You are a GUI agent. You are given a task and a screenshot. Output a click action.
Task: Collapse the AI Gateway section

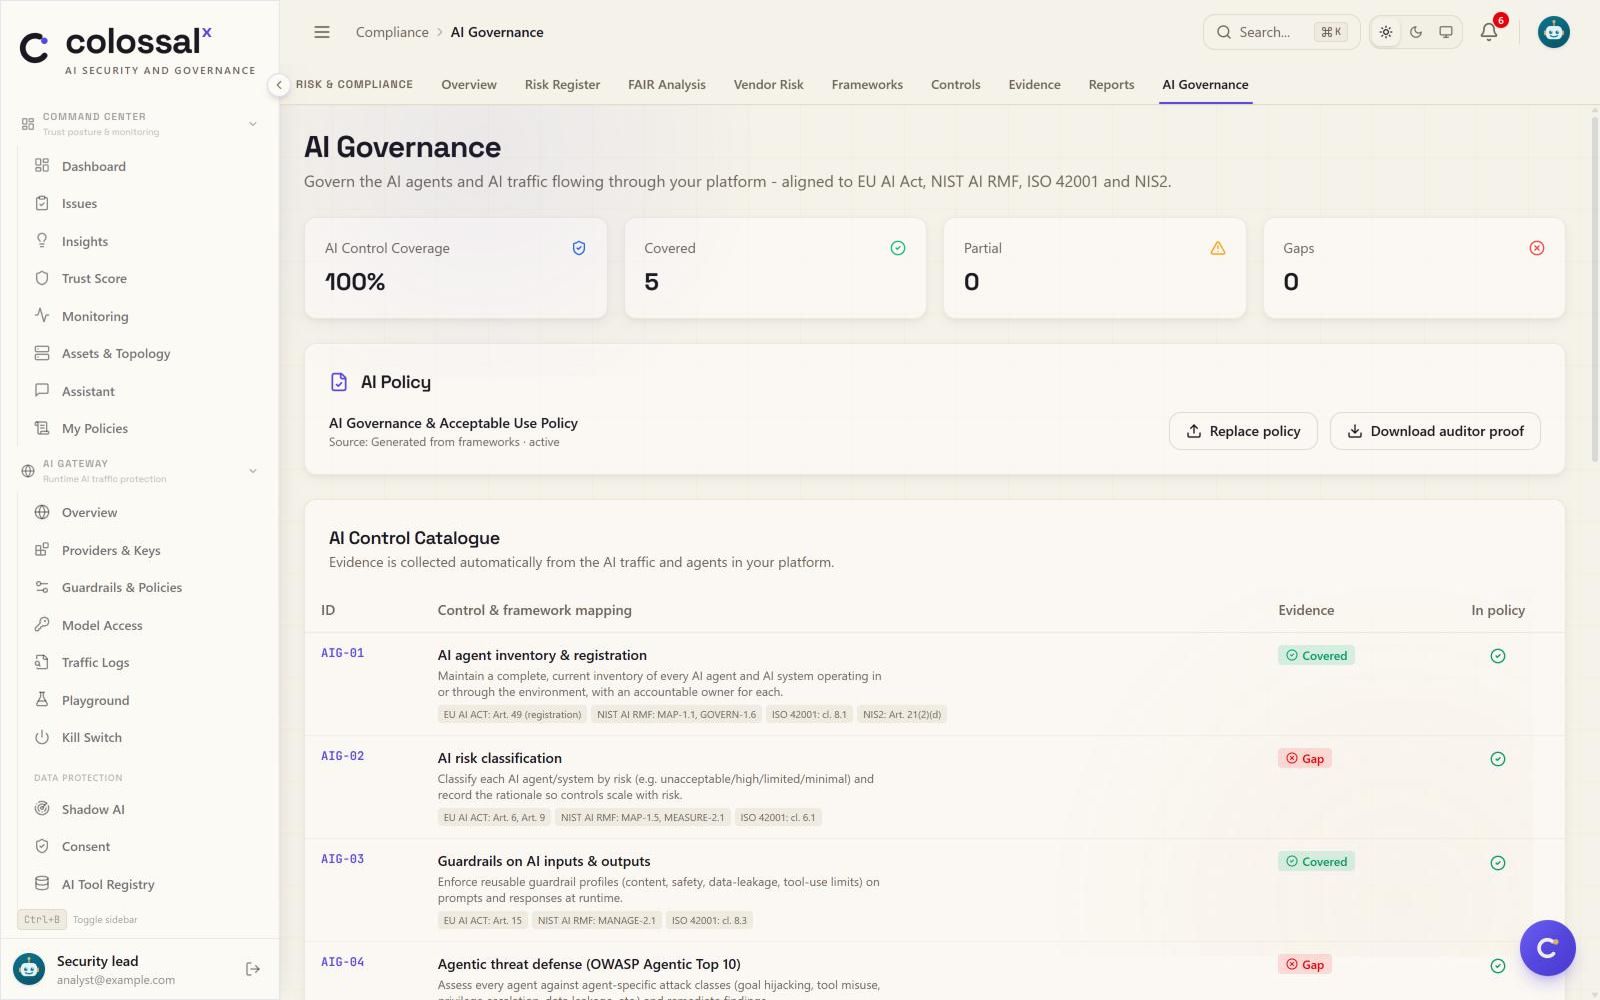[253, 471]
